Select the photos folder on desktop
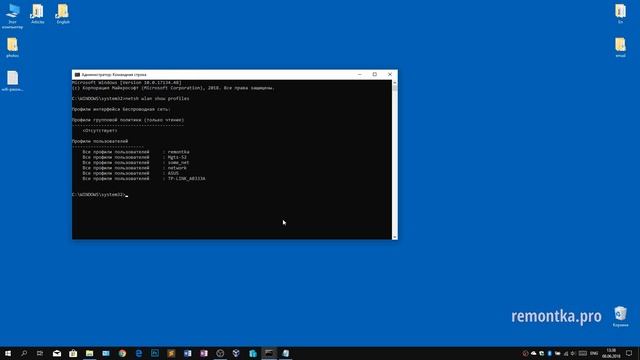640x360 pixels. pos(12,47)
